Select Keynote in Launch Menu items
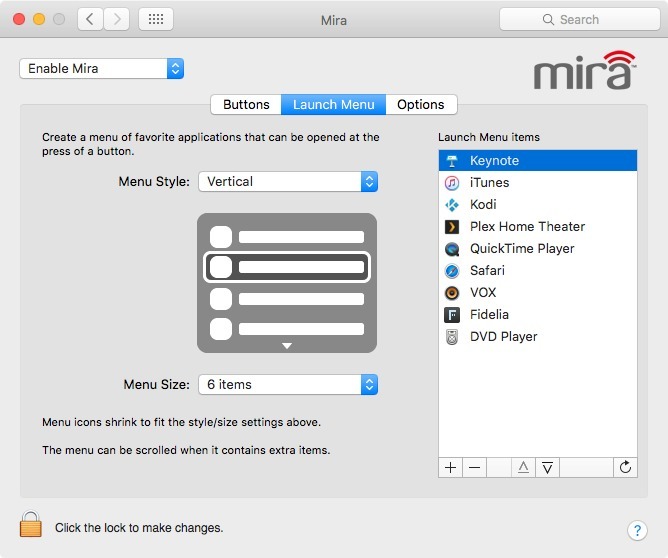Viewport: 668px width, 558px height. [x=538, y=161]
